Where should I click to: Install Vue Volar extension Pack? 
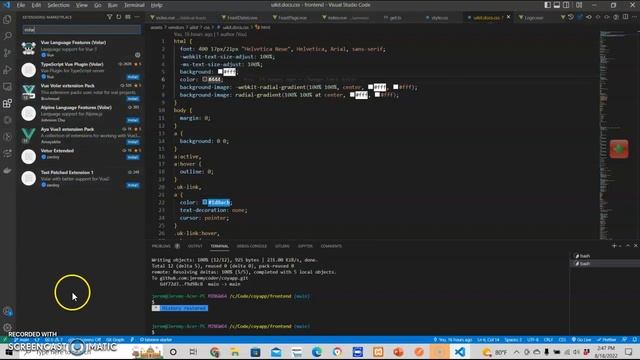click(133, 98)
